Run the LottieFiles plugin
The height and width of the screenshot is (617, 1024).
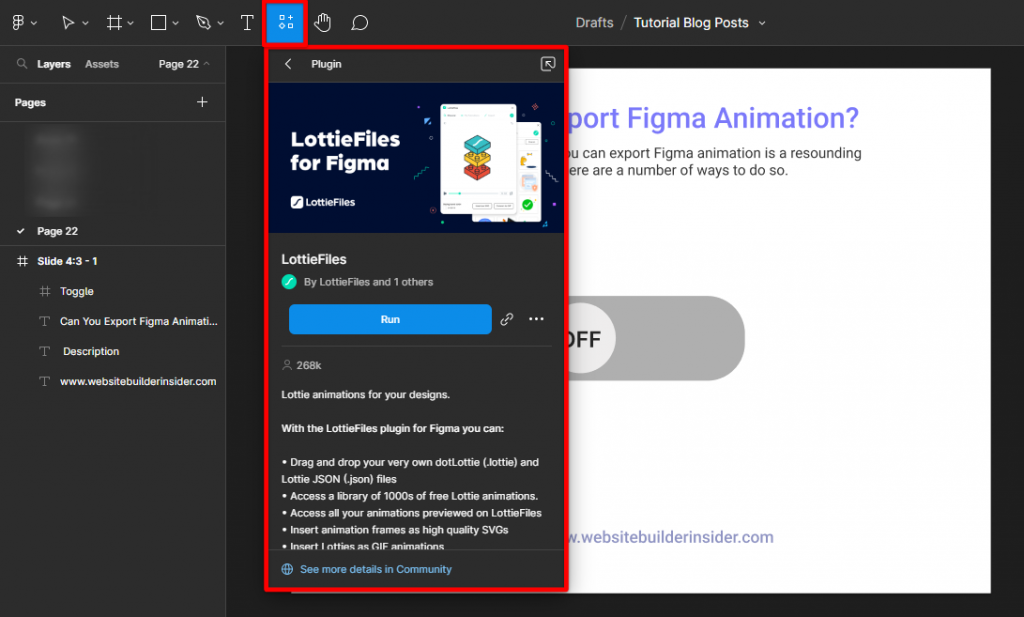click(x=390, y=318)
